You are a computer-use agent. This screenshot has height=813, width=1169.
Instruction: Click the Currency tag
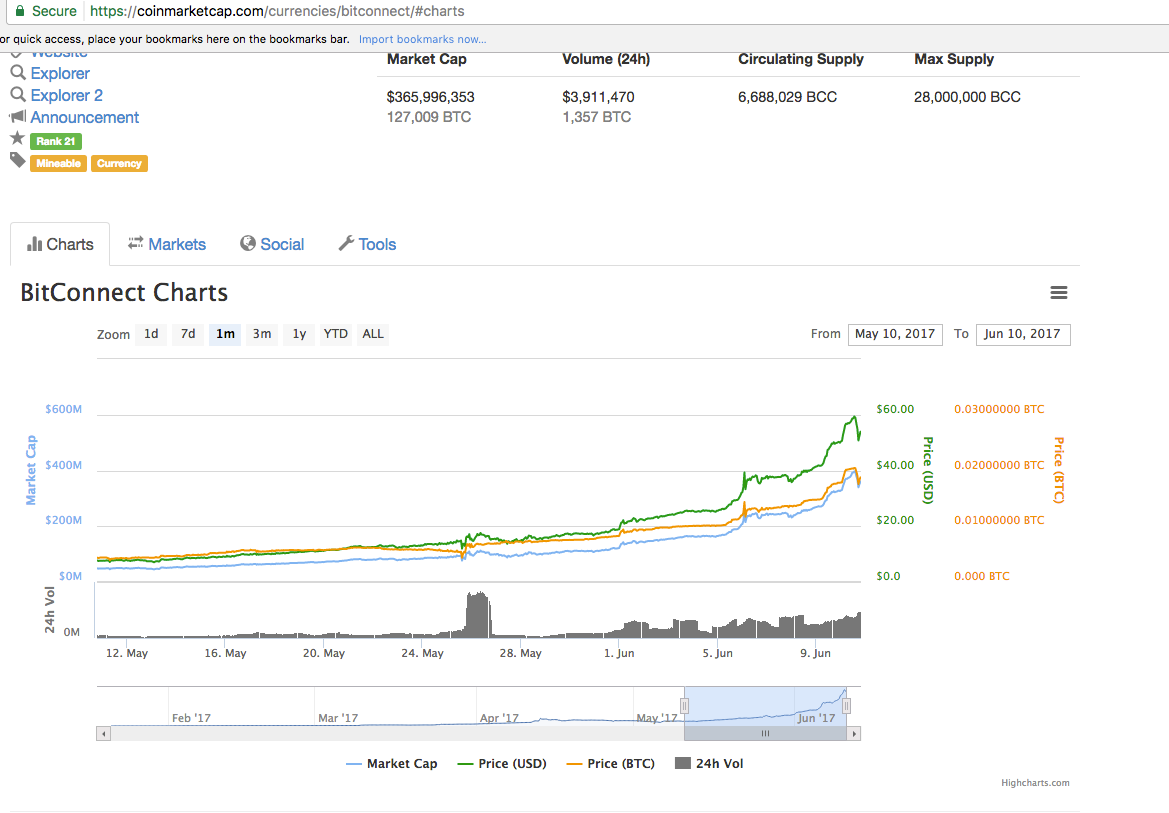(119, 163)
